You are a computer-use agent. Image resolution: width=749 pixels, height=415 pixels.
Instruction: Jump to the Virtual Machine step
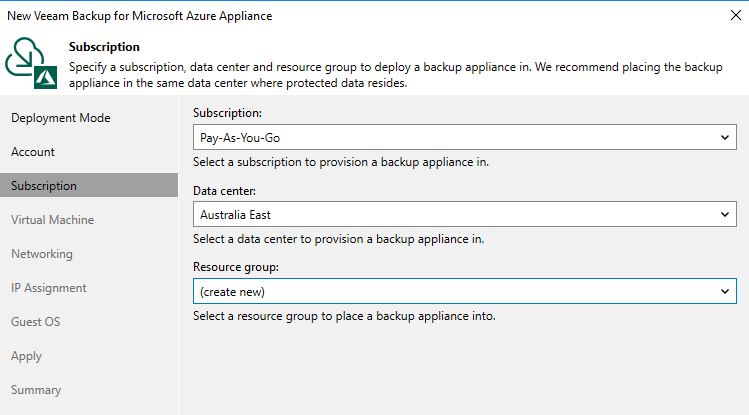(x=53, y=220)
